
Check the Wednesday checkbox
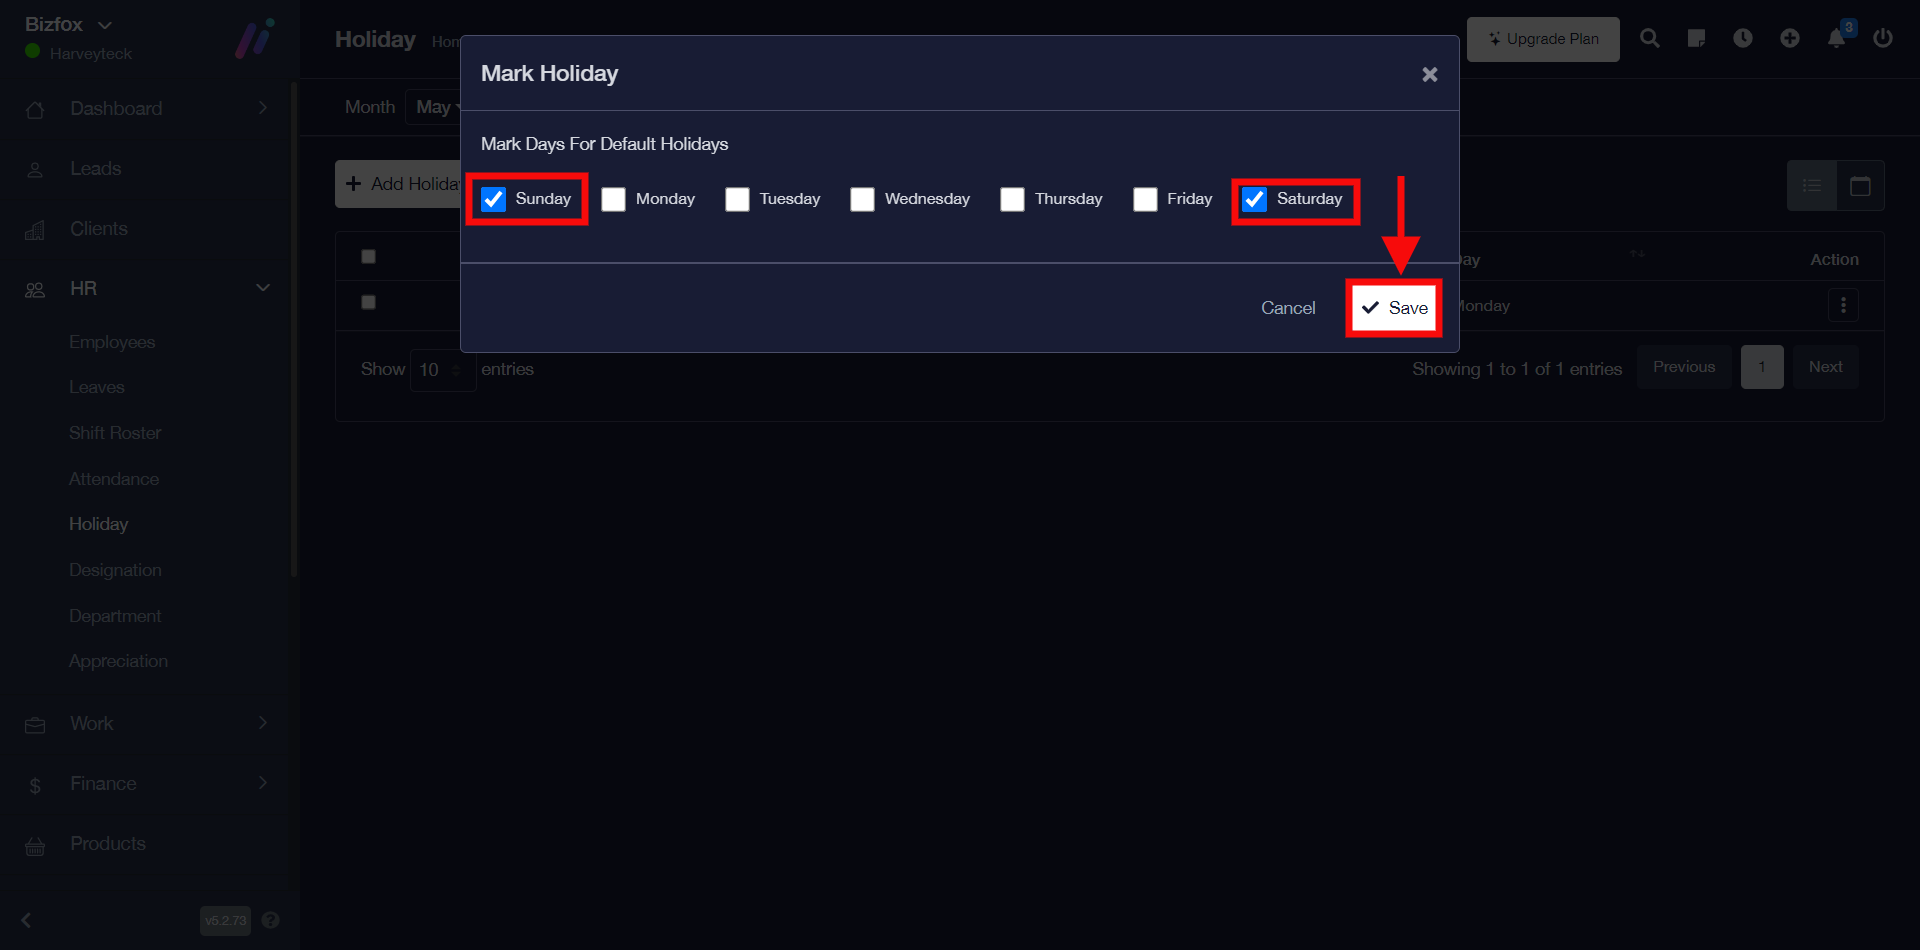tap(862, 200)
